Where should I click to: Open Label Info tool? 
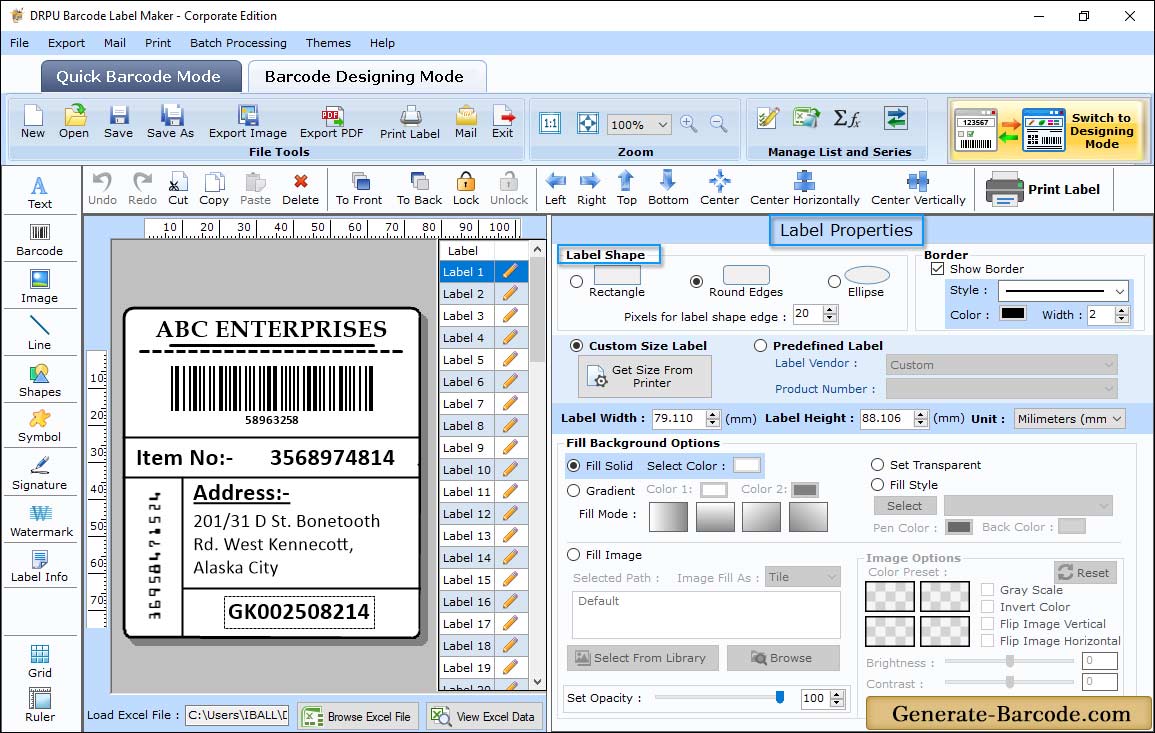pos(40,567)
